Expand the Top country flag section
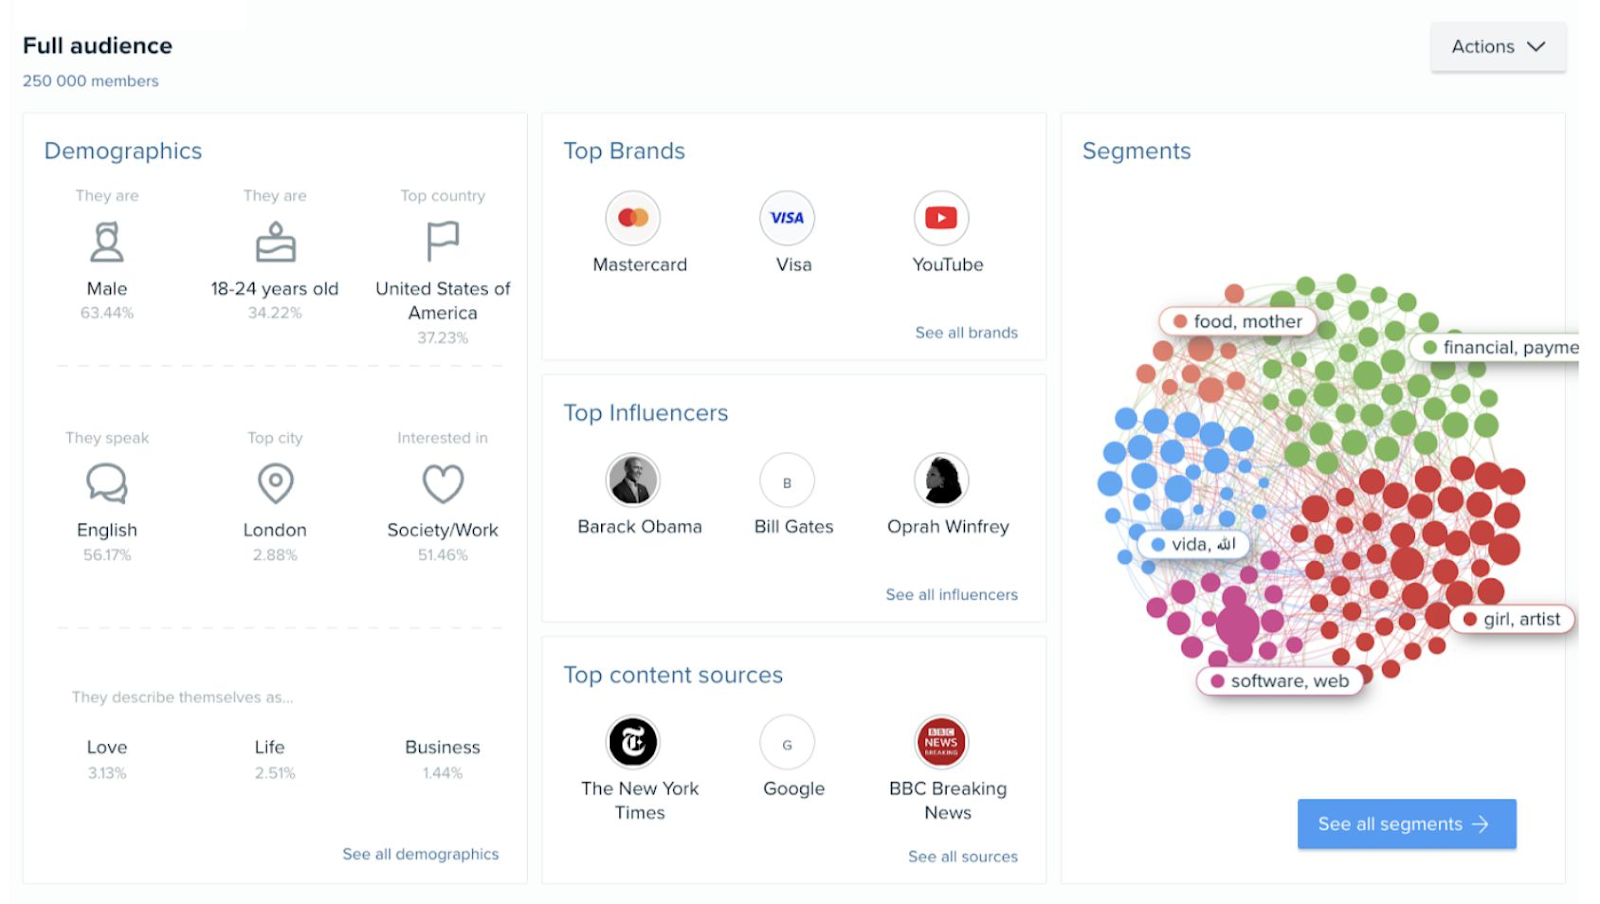Image resolution: width=1600 pixels, height=904 pixels. point(441,241)
